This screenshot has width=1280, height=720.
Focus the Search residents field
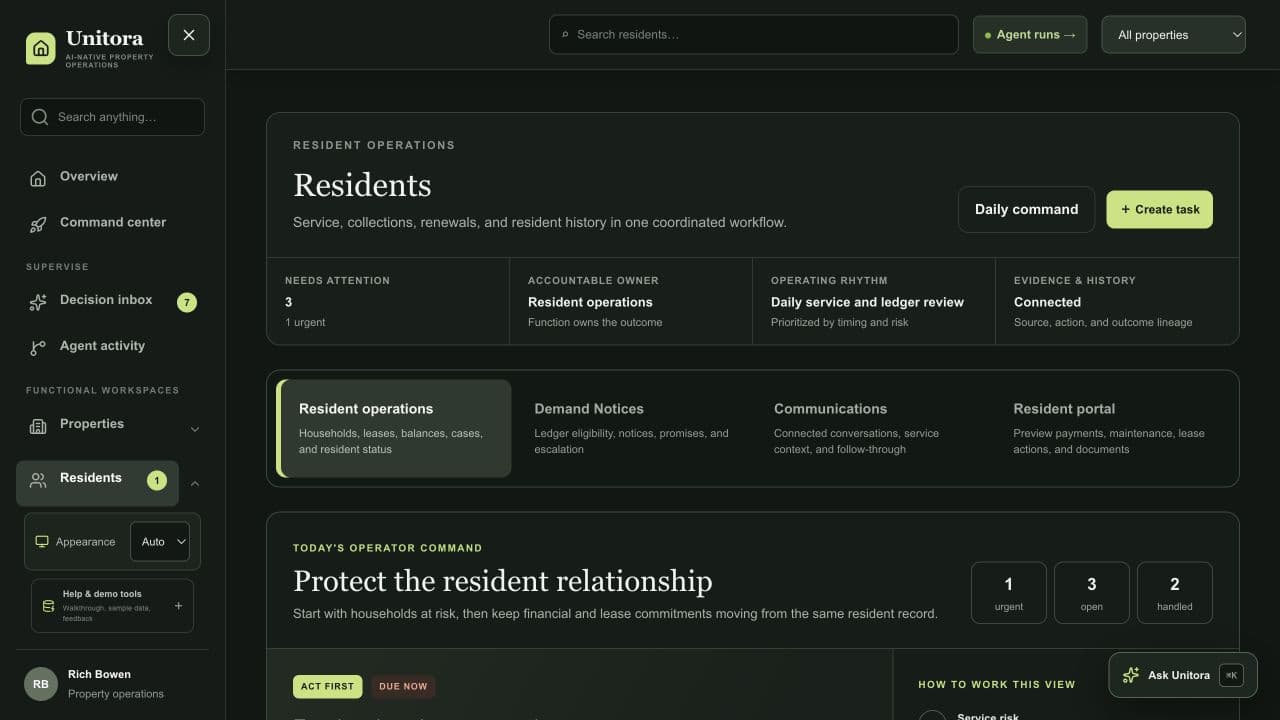pos(754,35)
